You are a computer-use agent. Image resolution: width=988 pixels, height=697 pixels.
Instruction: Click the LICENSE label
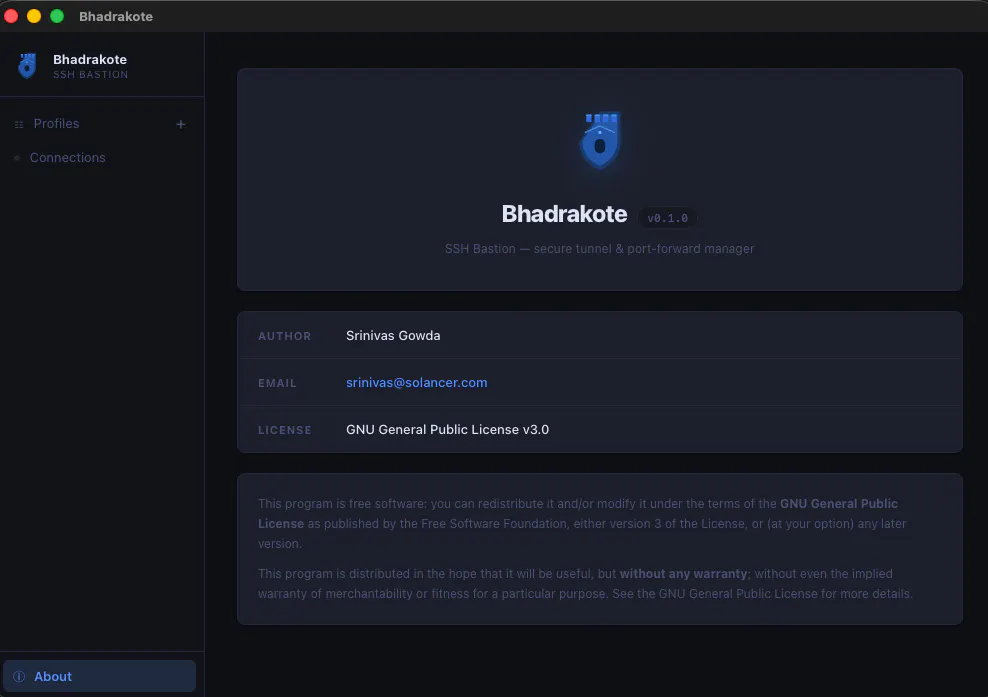coord(285,430)
